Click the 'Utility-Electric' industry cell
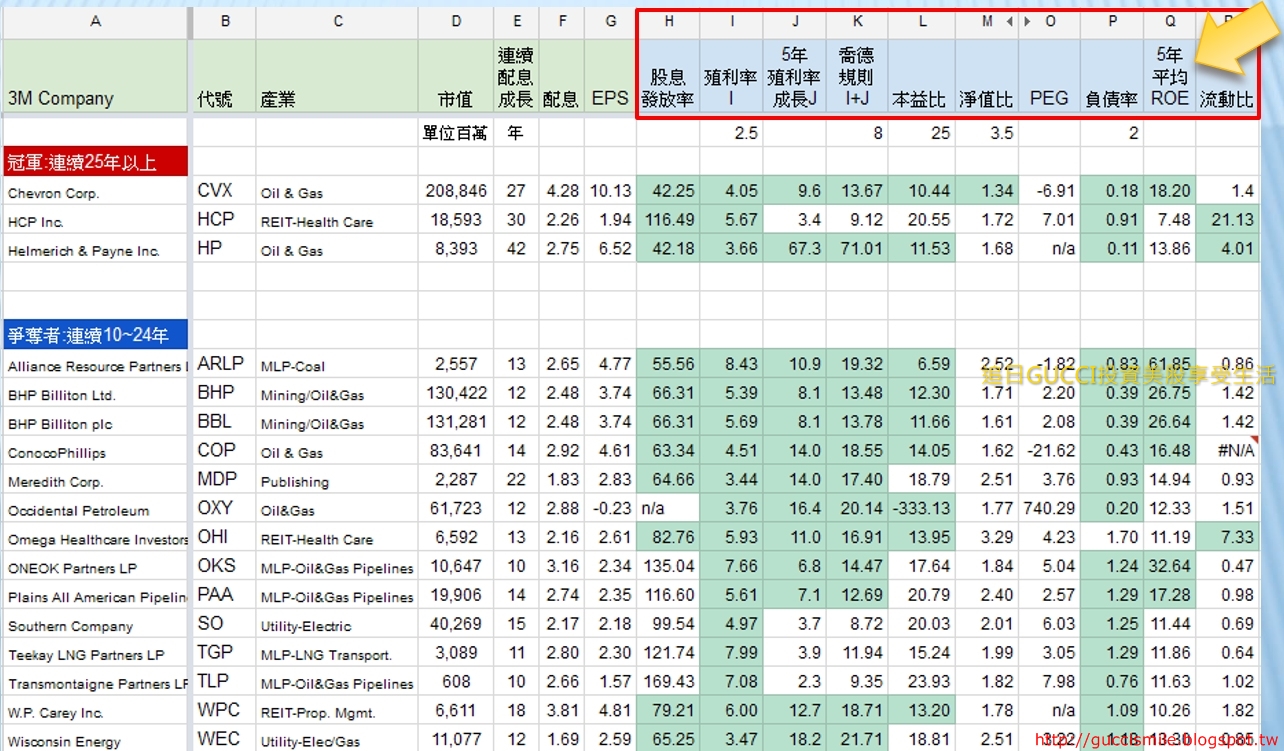 coord(337,624)
